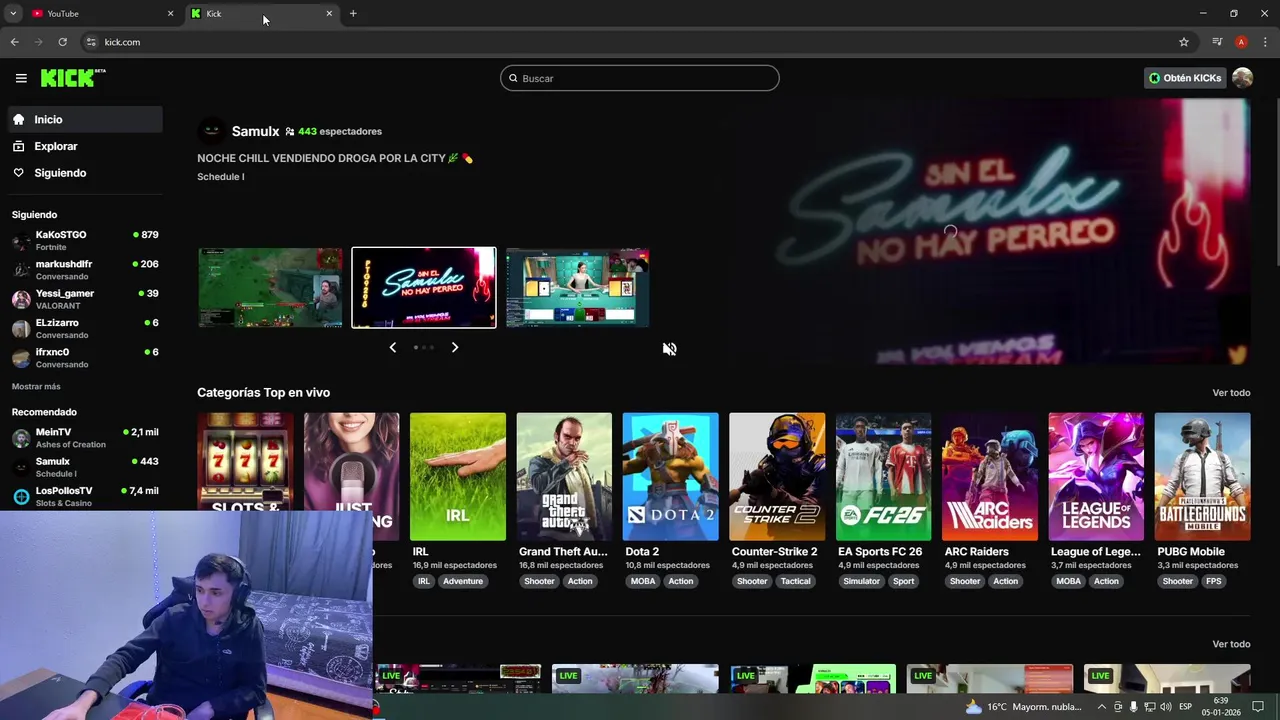Click the Schedule I category link
This screenshot has height=720, width=1280.
coord(221,177)
